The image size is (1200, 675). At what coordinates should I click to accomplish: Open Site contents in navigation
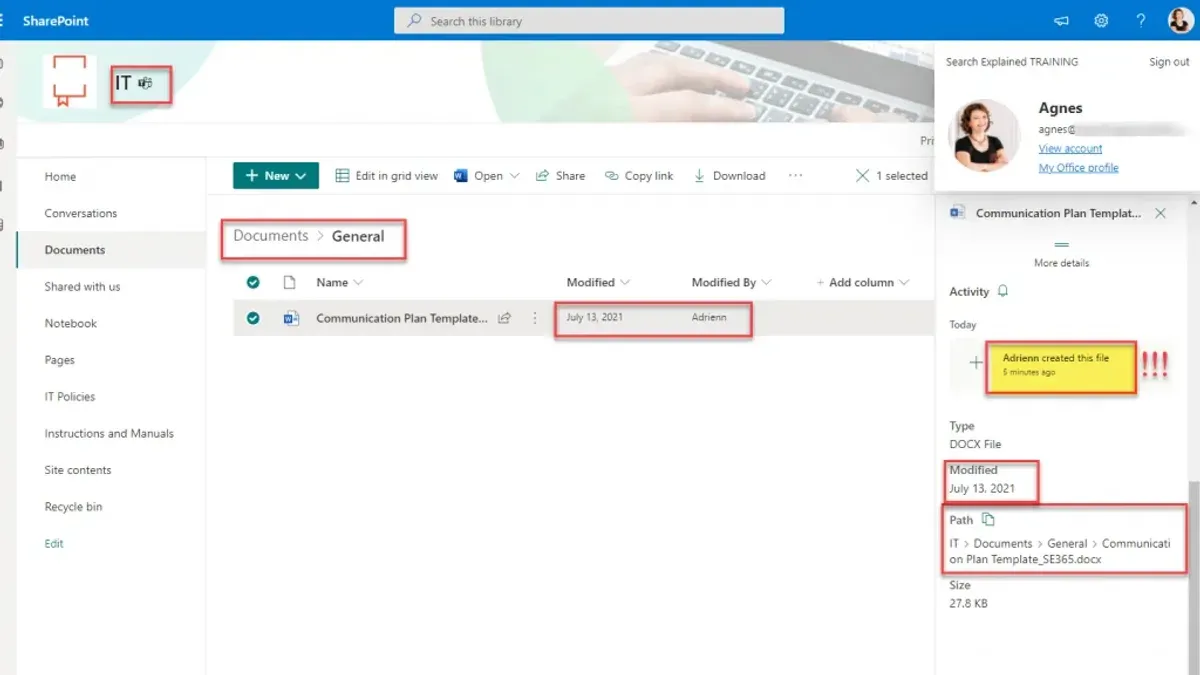[x=78, y=470]
